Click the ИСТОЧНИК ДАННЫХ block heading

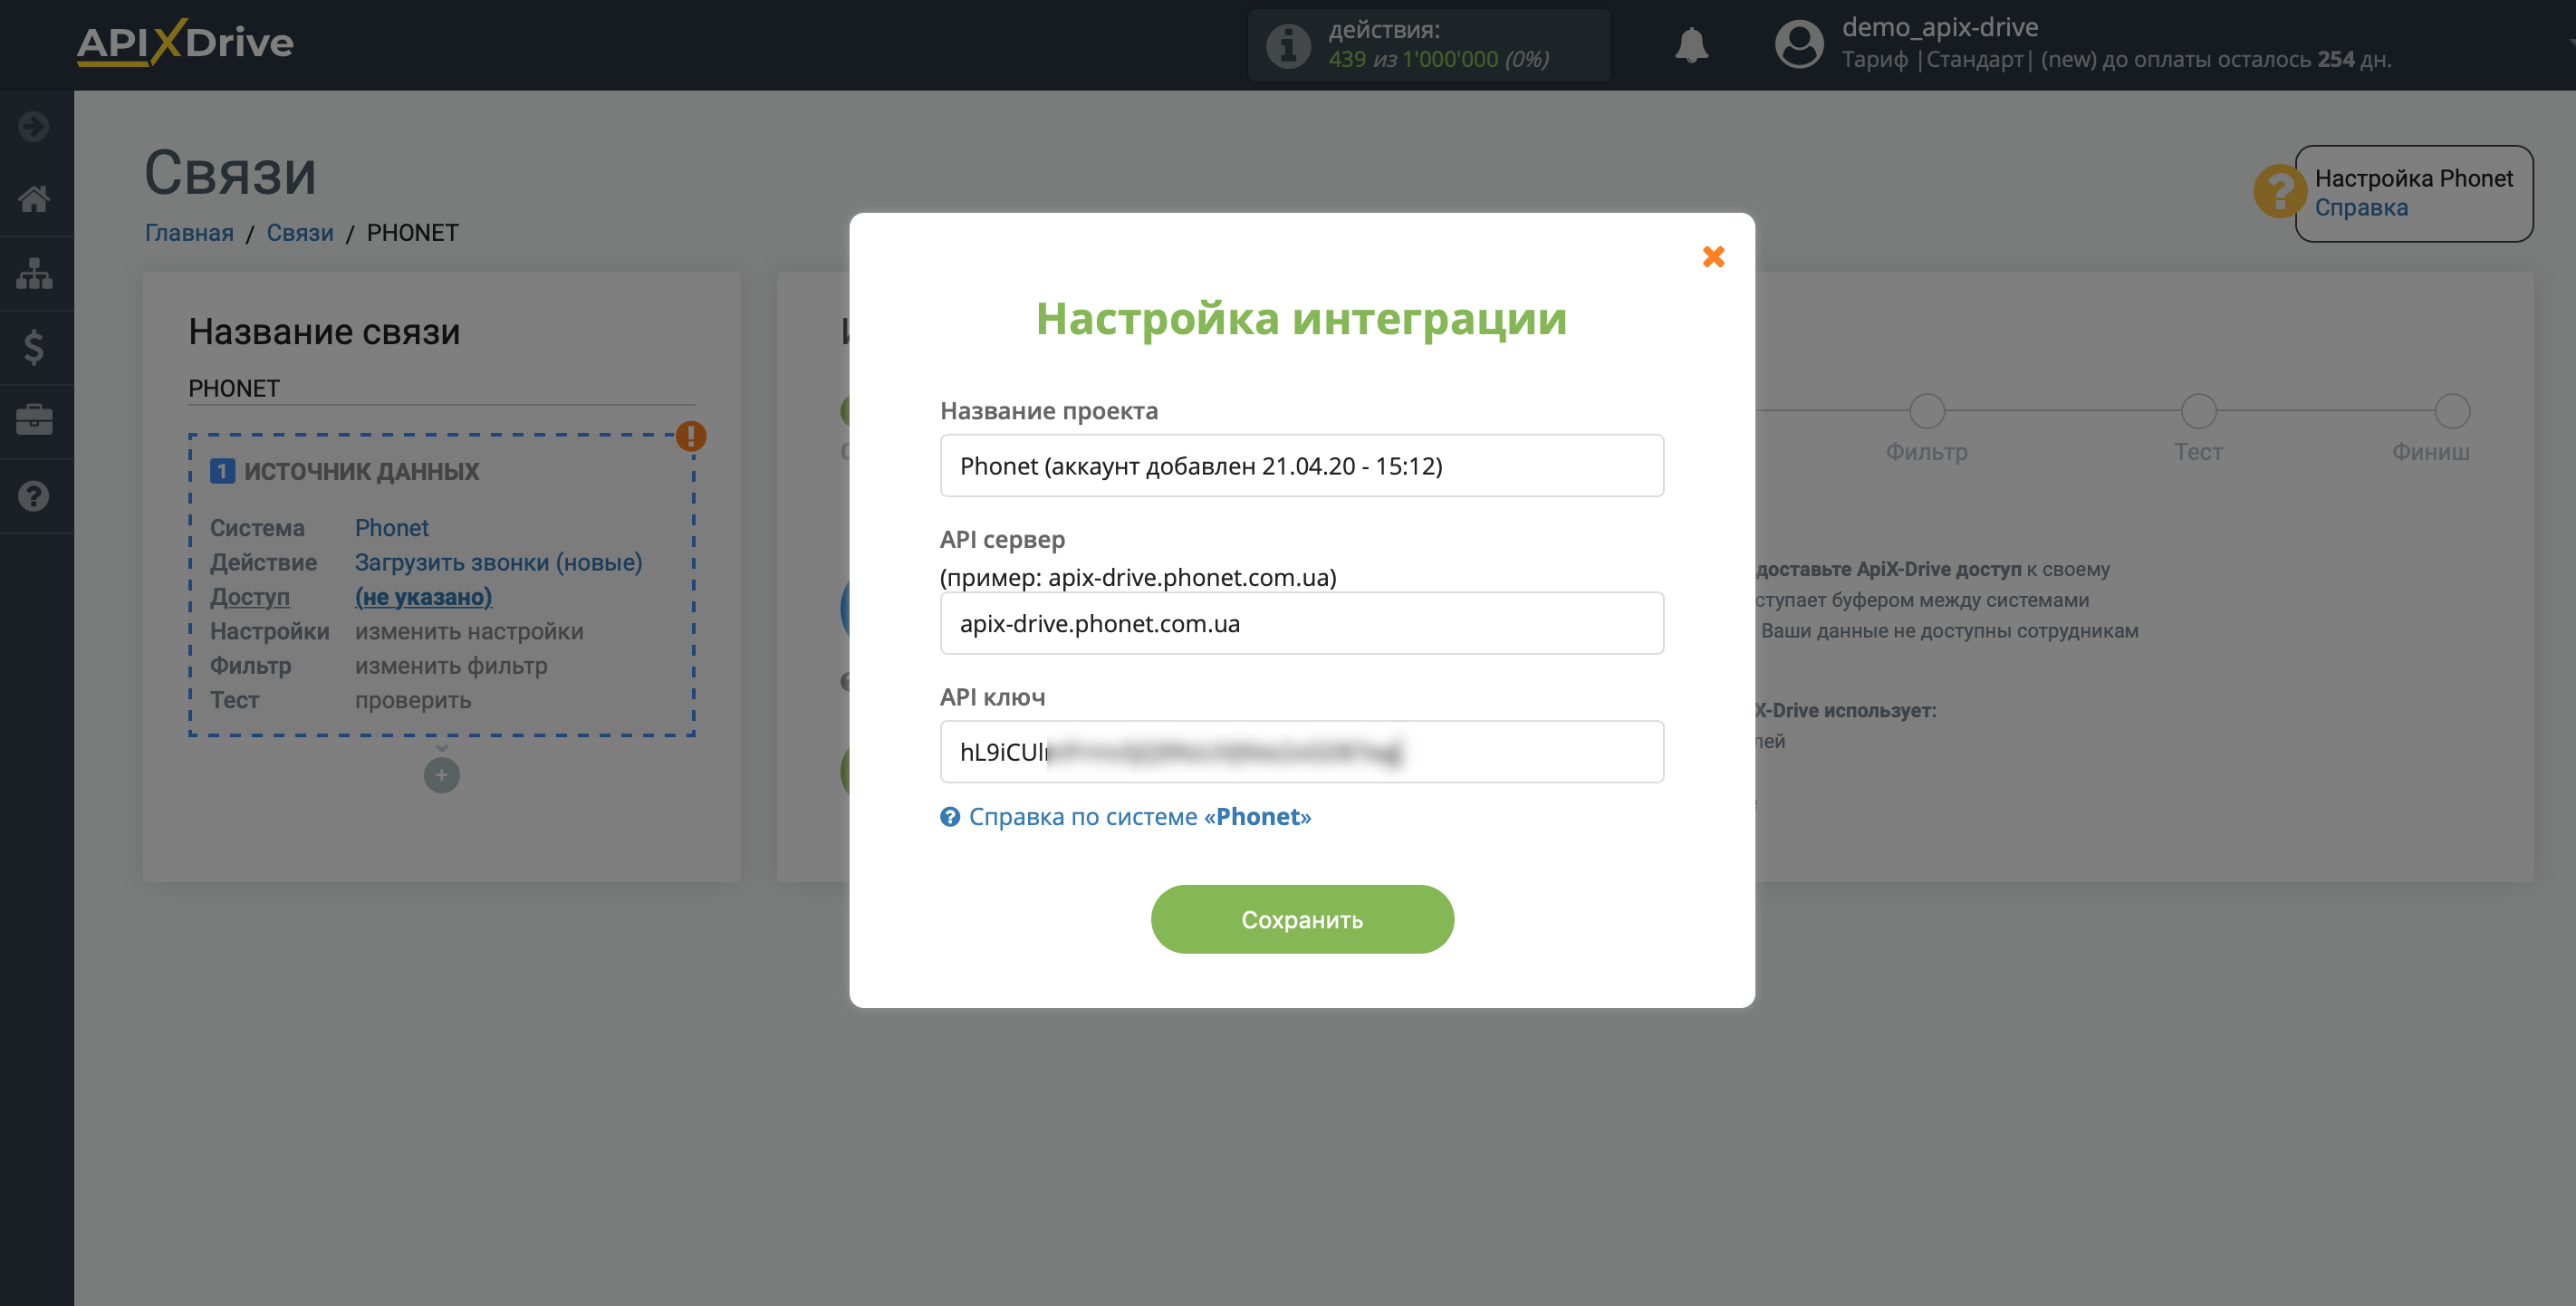[x=361, y=471]
